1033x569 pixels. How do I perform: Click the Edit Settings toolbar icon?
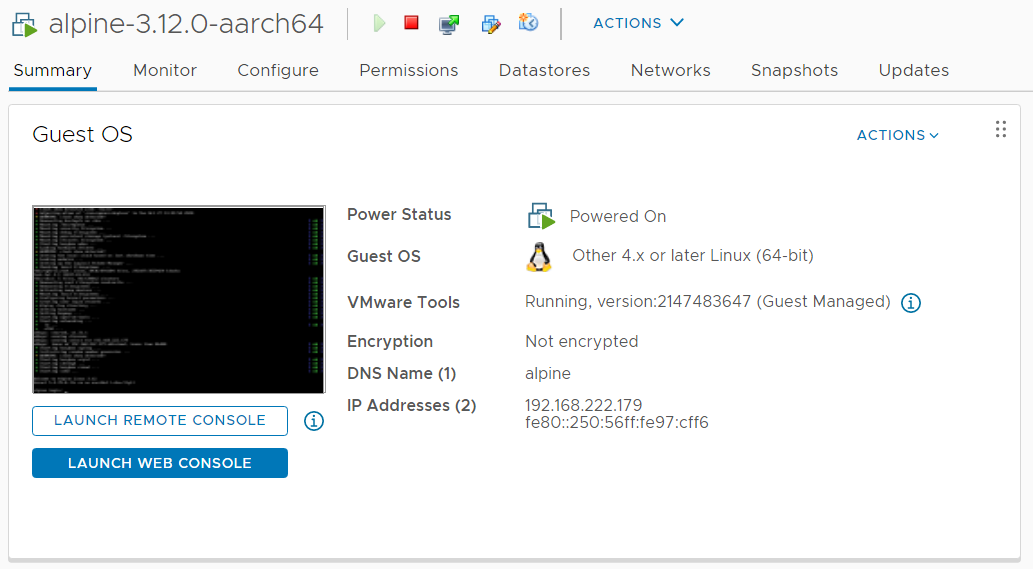pos(491,24)
